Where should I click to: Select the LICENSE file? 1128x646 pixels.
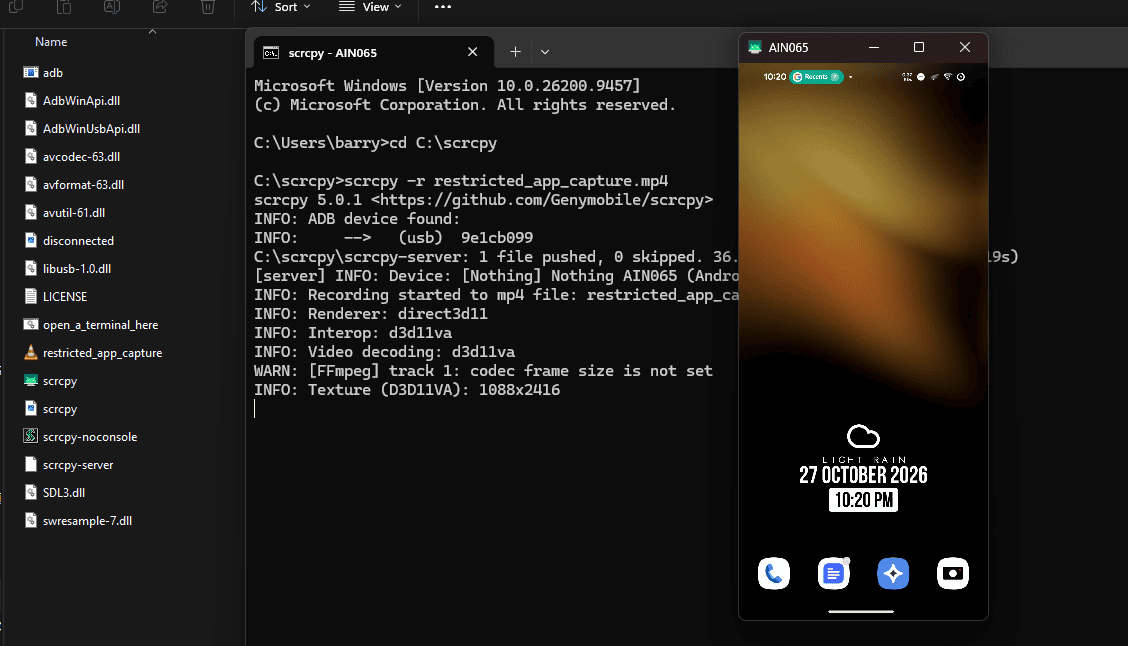[55, 296]
